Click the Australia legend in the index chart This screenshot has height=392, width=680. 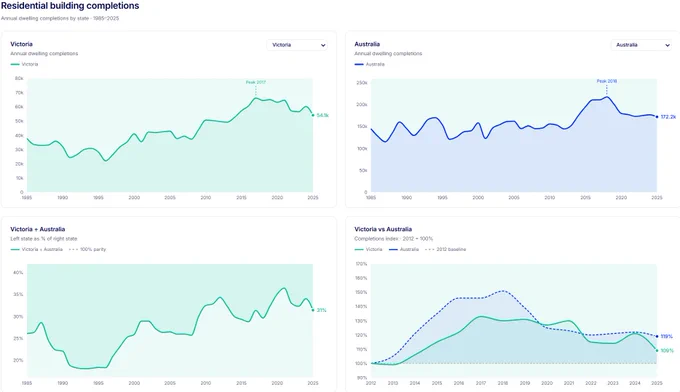click(404, 249)
